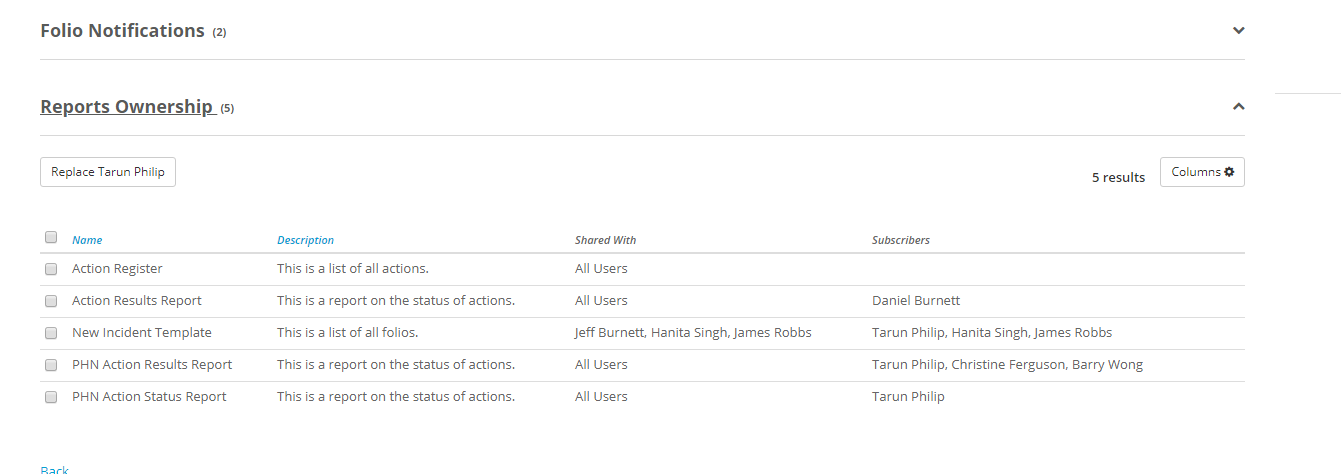This screenshot has height=474, width=1341.
Task: Sort table by Description column header
Action: tap(305, 240)
